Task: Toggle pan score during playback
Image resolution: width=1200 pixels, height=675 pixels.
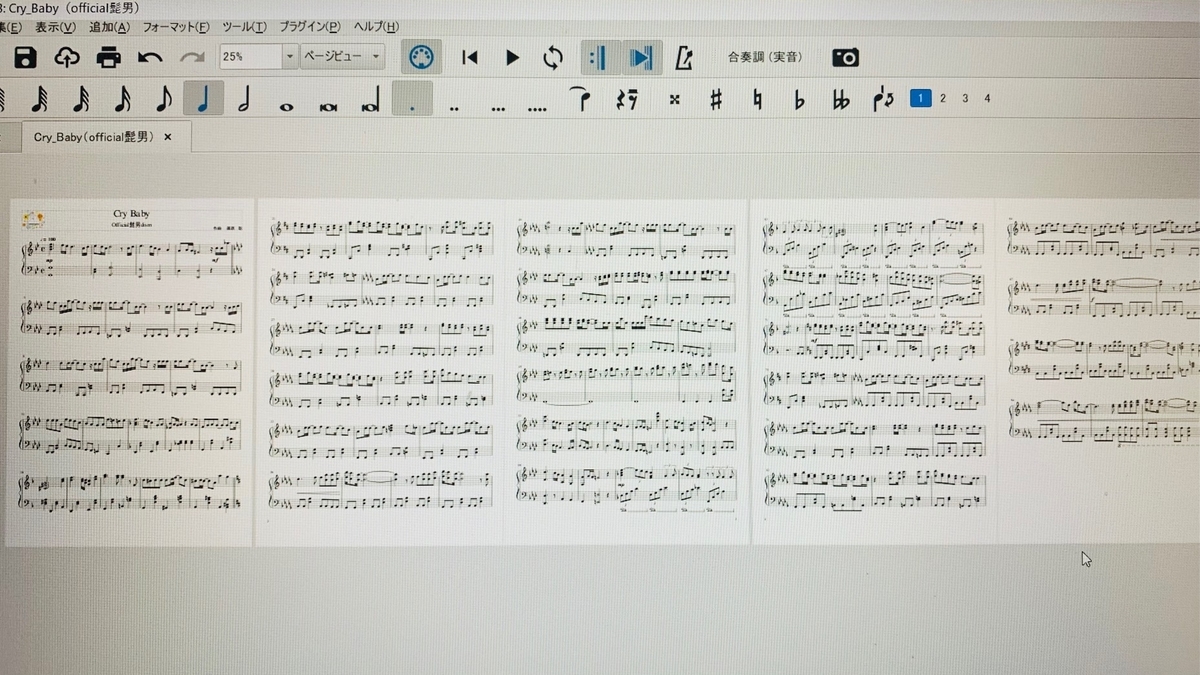Action: [640, 58]
